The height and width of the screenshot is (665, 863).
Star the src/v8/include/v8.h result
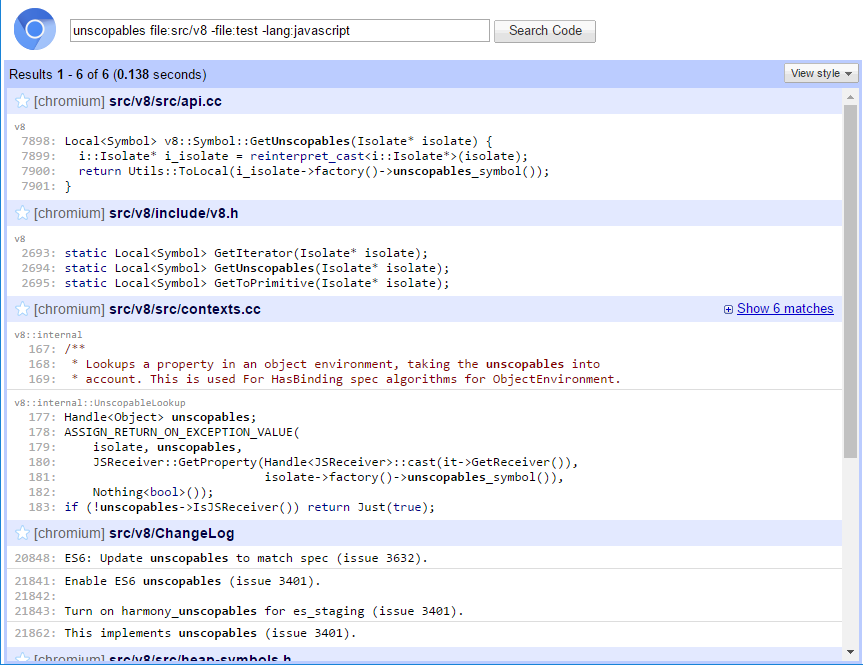click(22, 213)
